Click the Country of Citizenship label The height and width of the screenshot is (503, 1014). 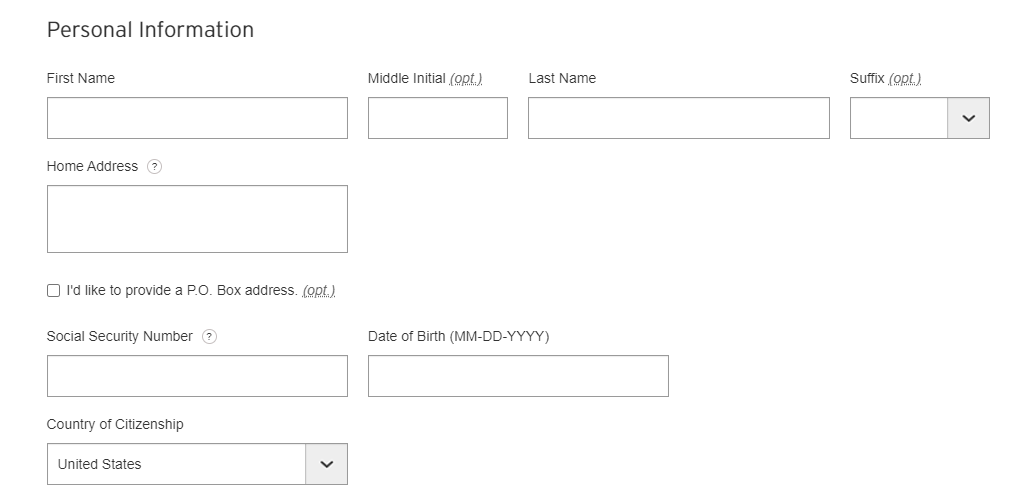[115, 424]
